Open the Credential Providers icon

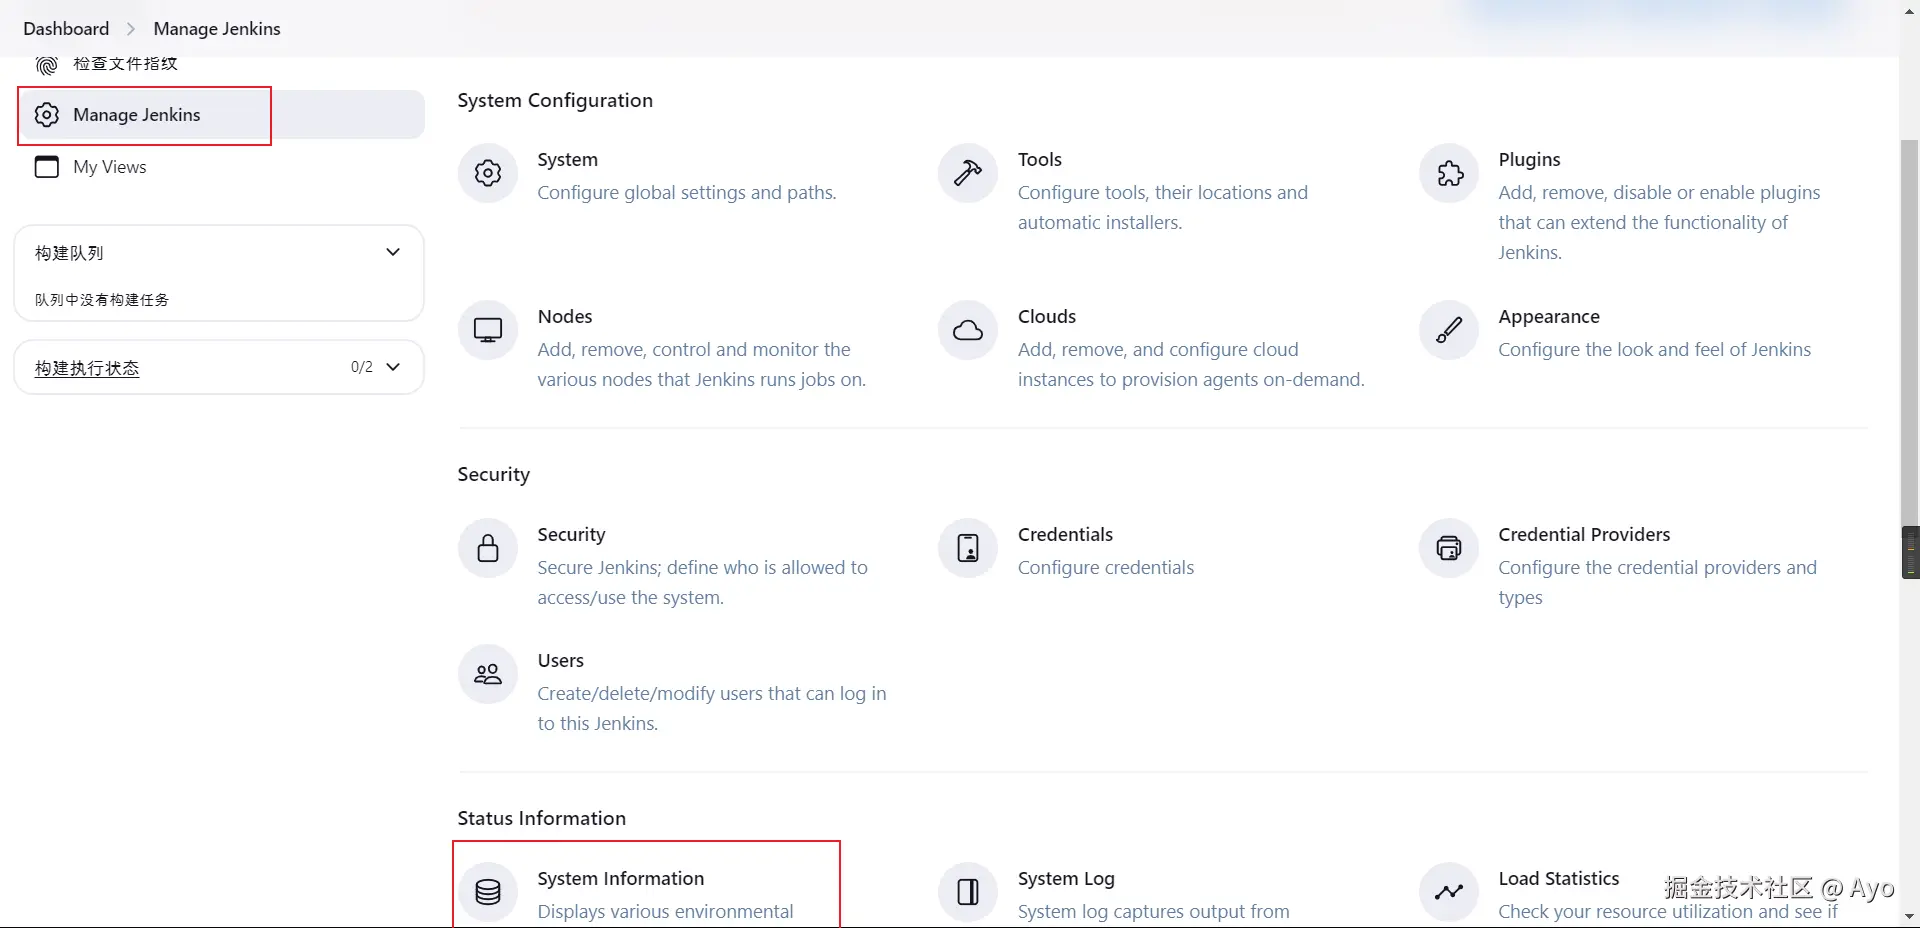[x=1449, y=548]
